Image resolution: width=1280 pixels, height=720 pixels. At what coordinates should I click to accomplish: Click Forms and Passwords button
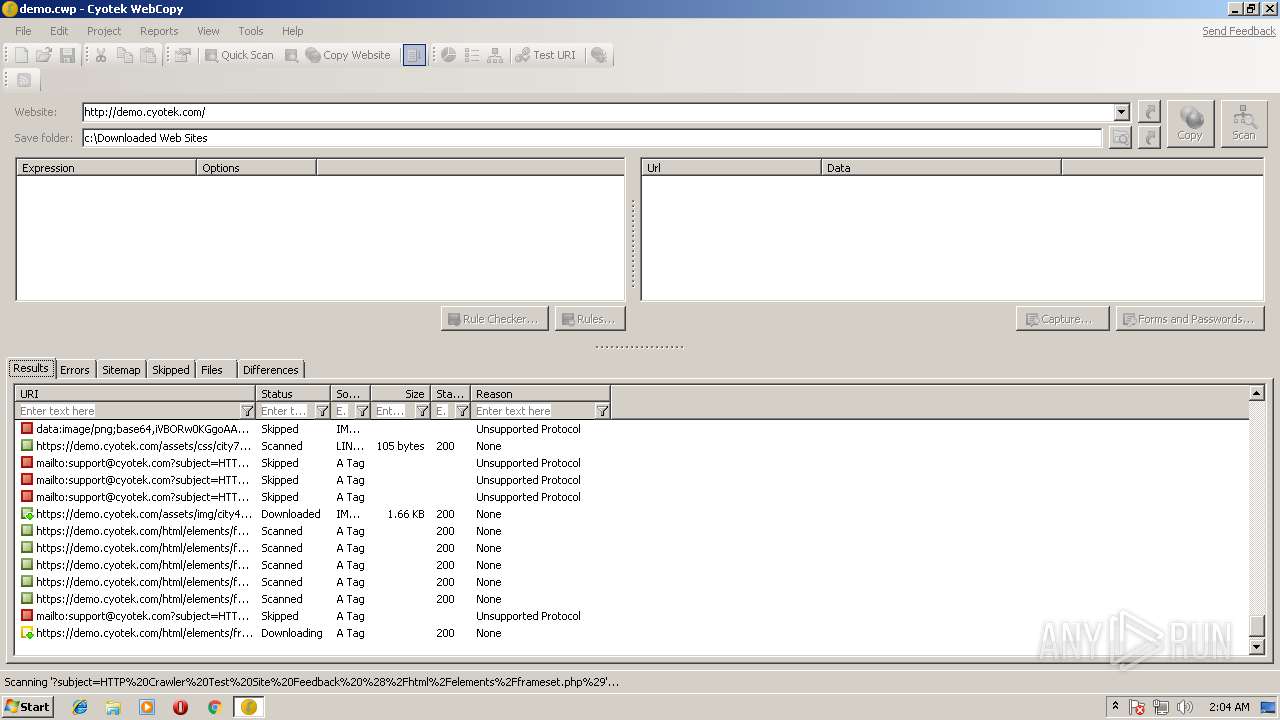[1190, 319]
